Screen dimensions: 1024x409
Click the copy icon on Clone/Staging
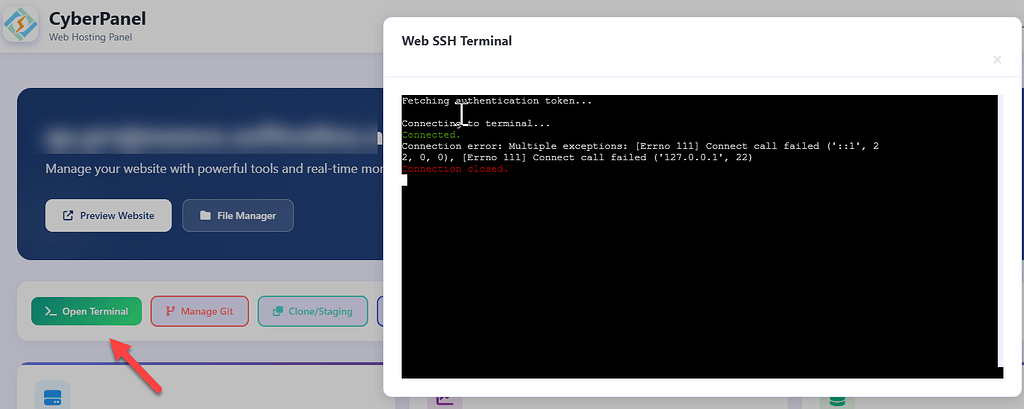point(276,312)
